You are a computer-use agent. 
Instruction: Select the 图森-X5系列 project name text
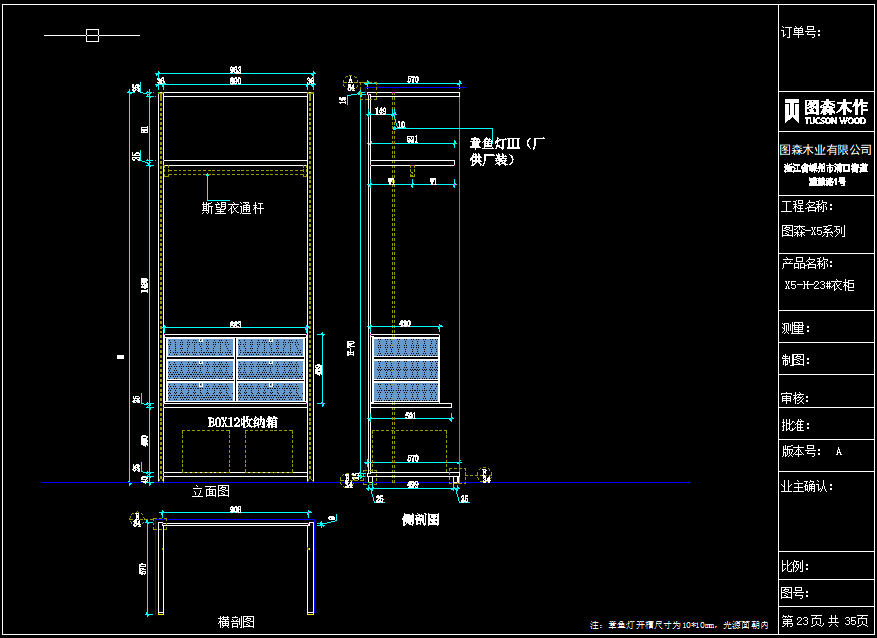812,230
